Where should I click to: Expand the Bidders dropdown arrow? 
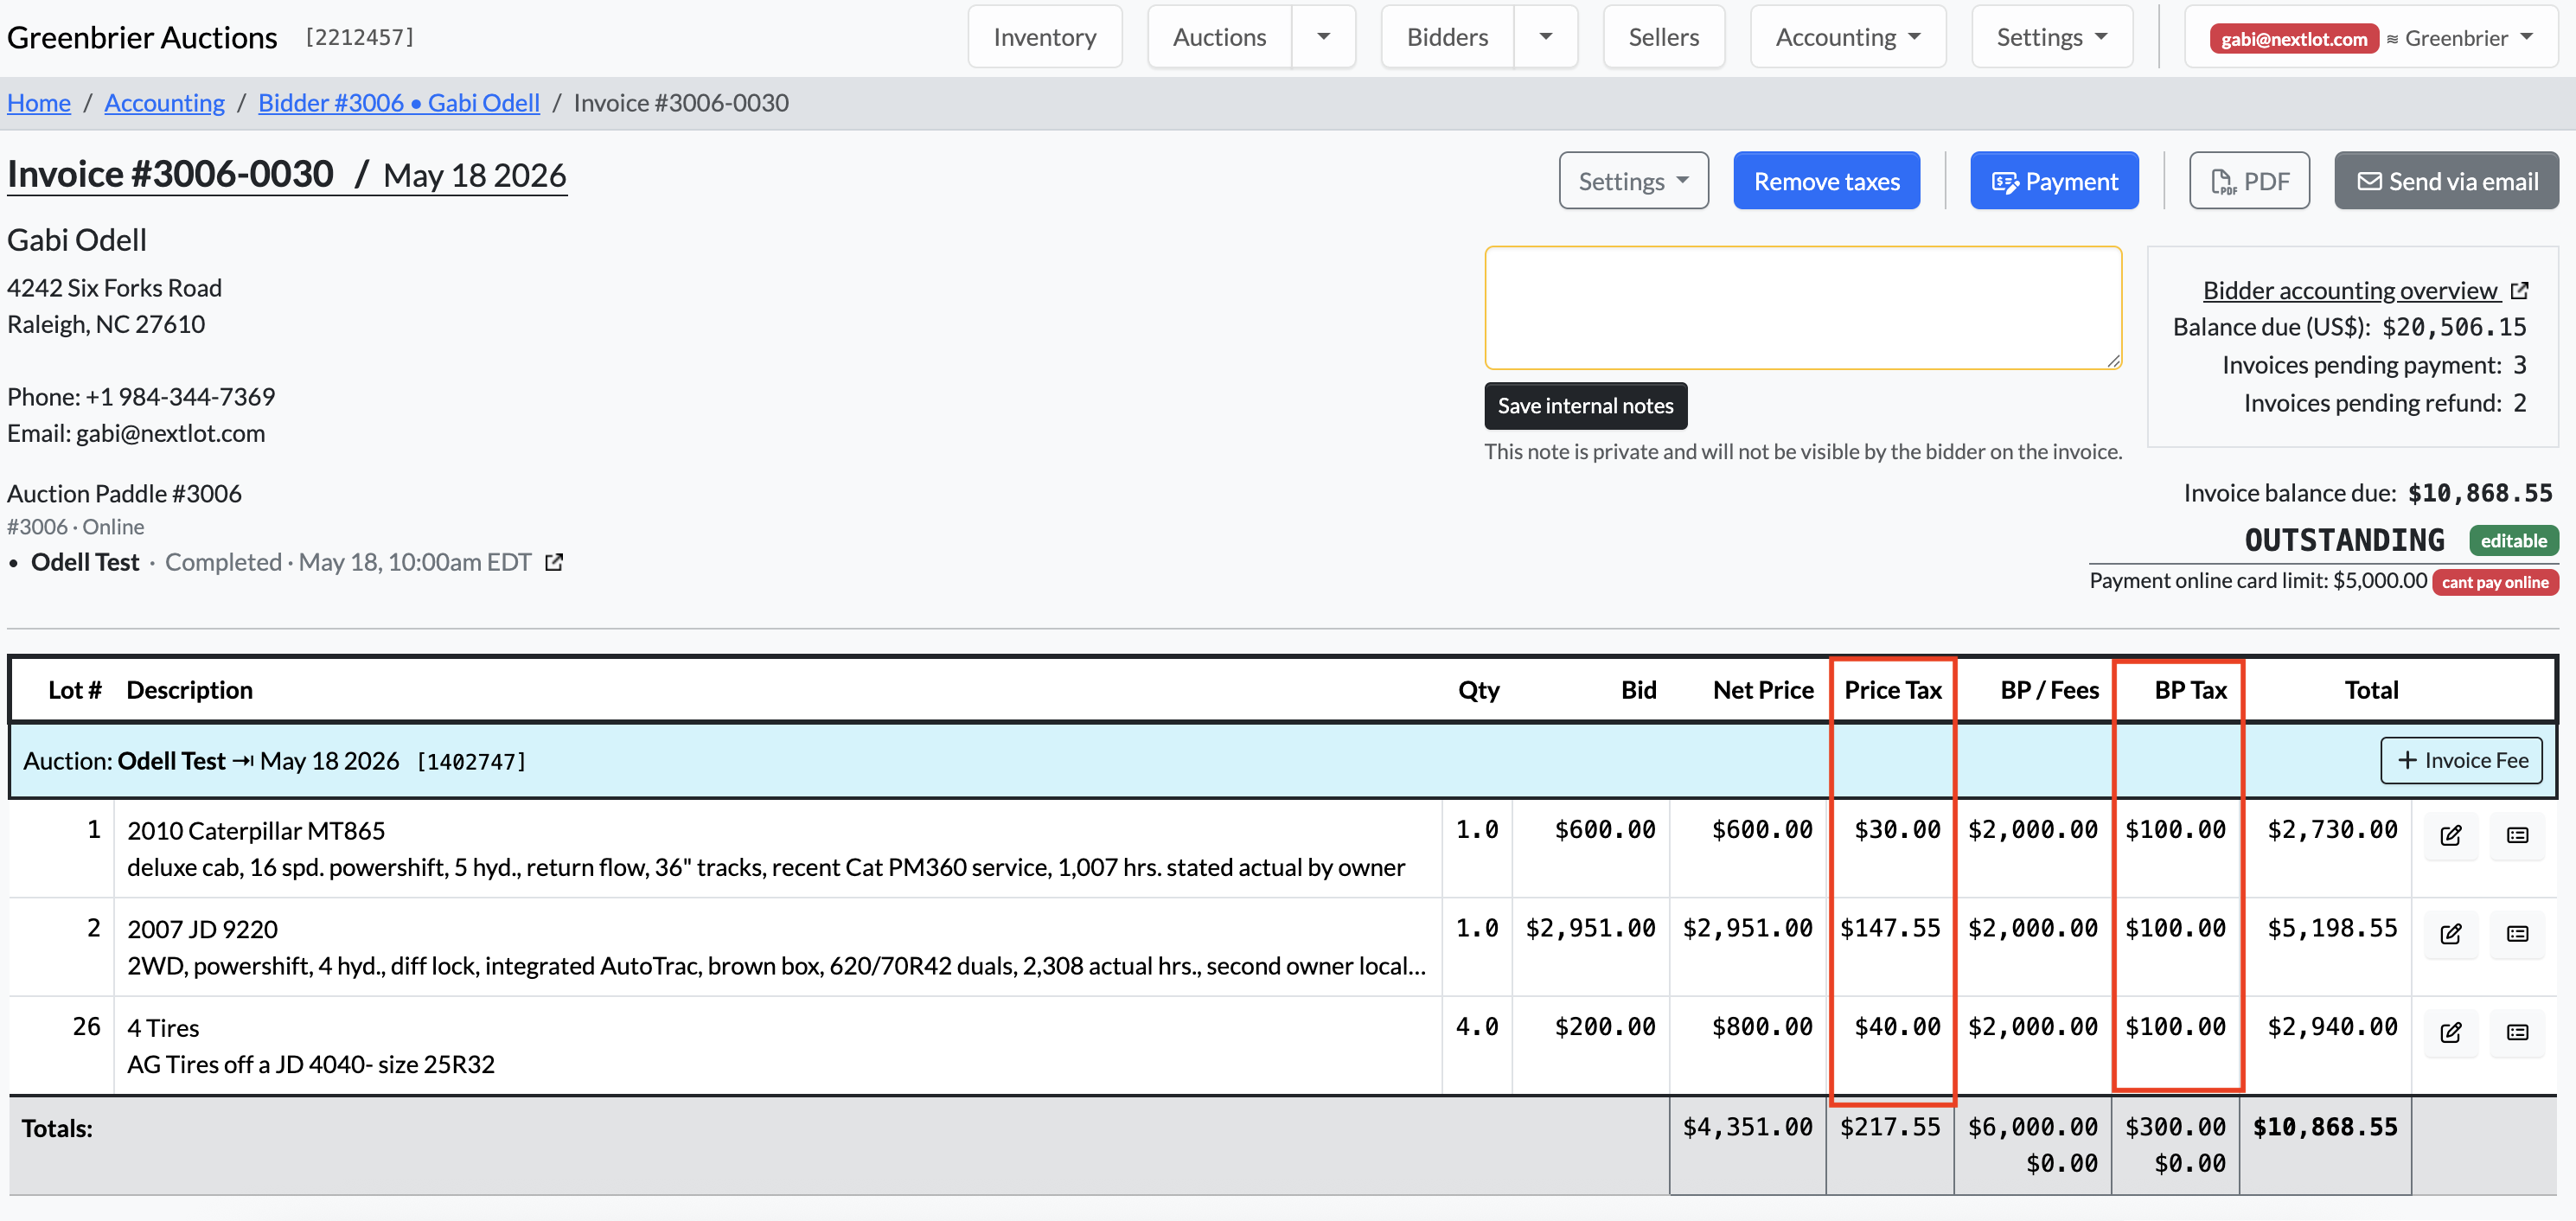(x=1545, y=37)
